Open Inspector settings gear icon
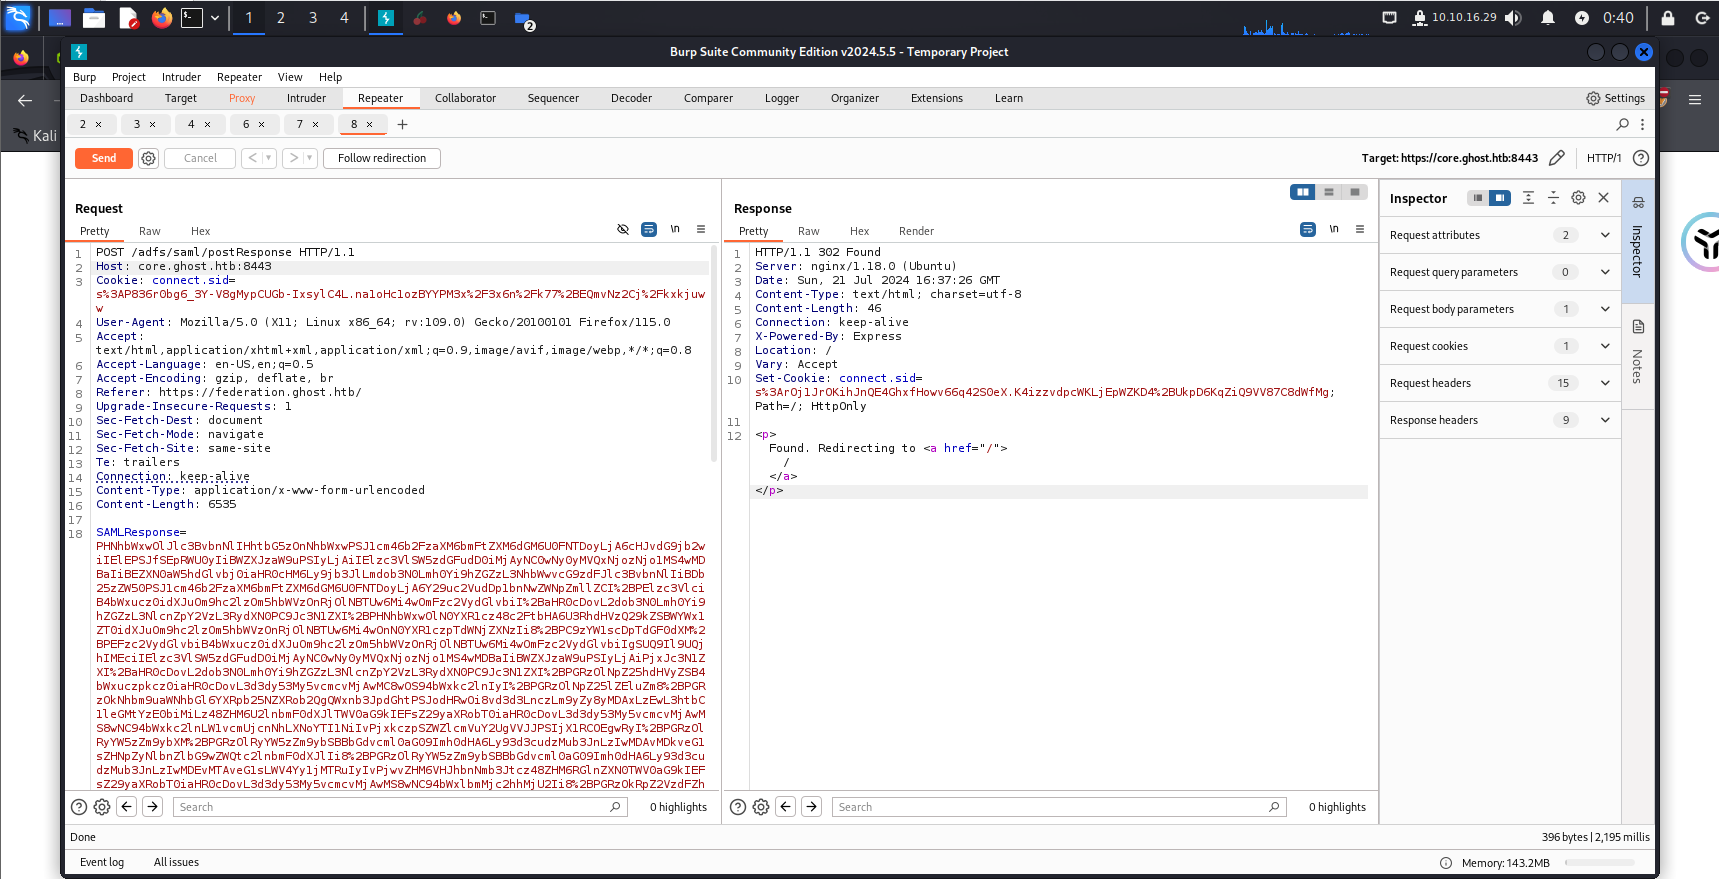This screenshot has width=1719, height=879. pyautogui.click(x=1578, y=198)
